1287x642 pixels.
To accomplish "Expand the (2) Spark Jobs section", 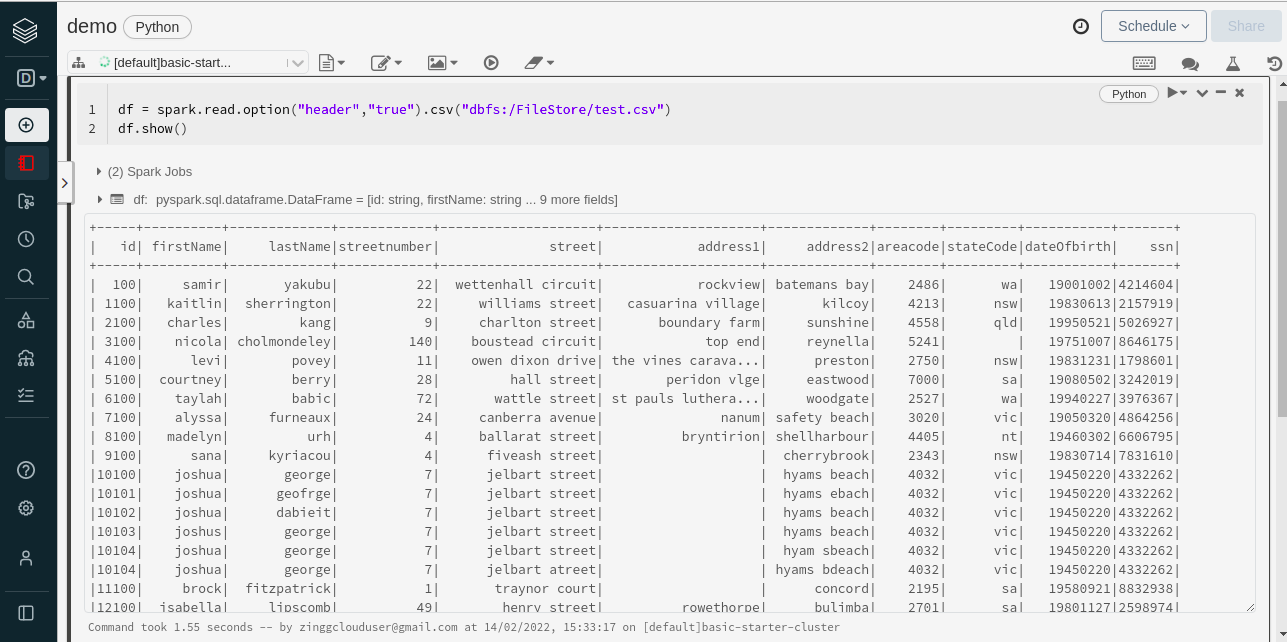I will (x=98, y=171).
